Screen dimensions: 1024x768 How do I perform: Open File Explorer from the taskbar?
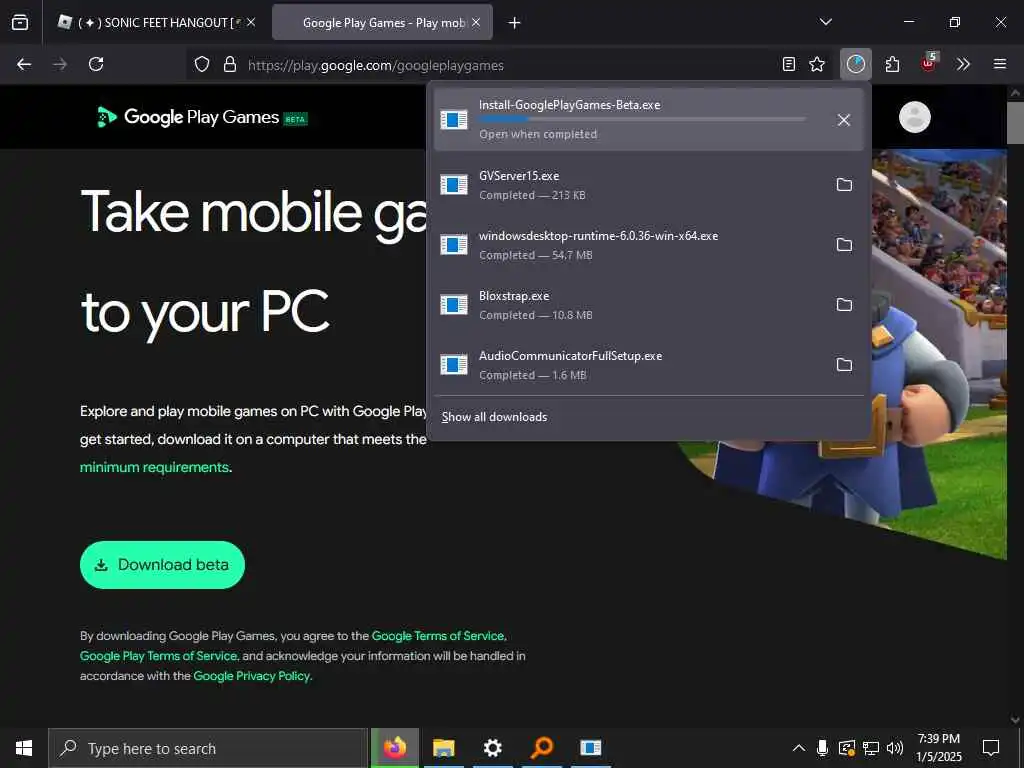click(x=443, y=748)
